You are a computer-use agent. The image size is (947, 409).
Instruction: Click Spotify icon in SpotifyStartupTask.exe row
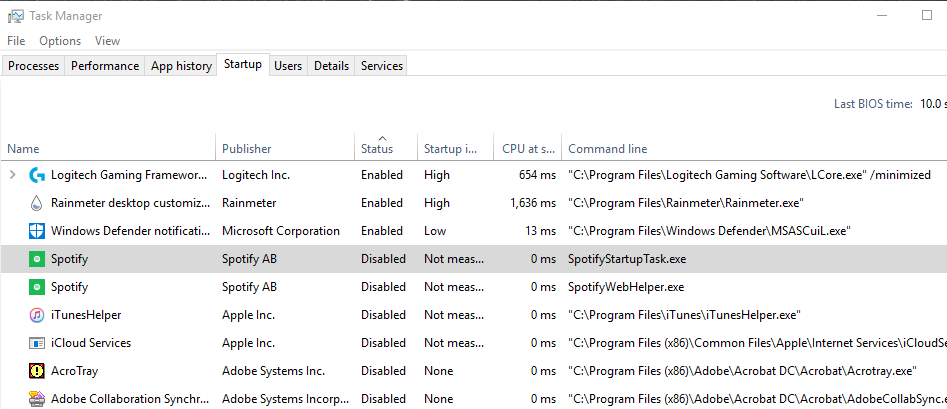pos(37,259)
